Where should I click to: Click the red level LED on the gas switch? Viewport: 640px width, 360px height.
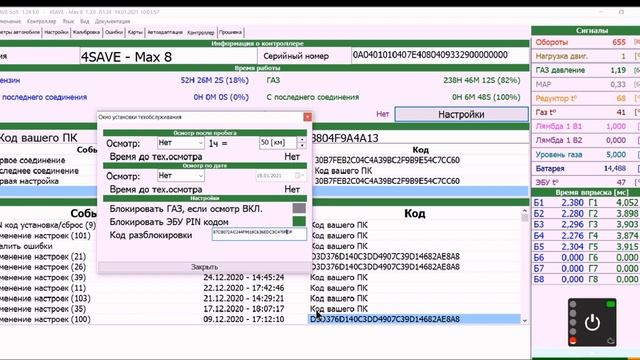click(x=573, y=340)
